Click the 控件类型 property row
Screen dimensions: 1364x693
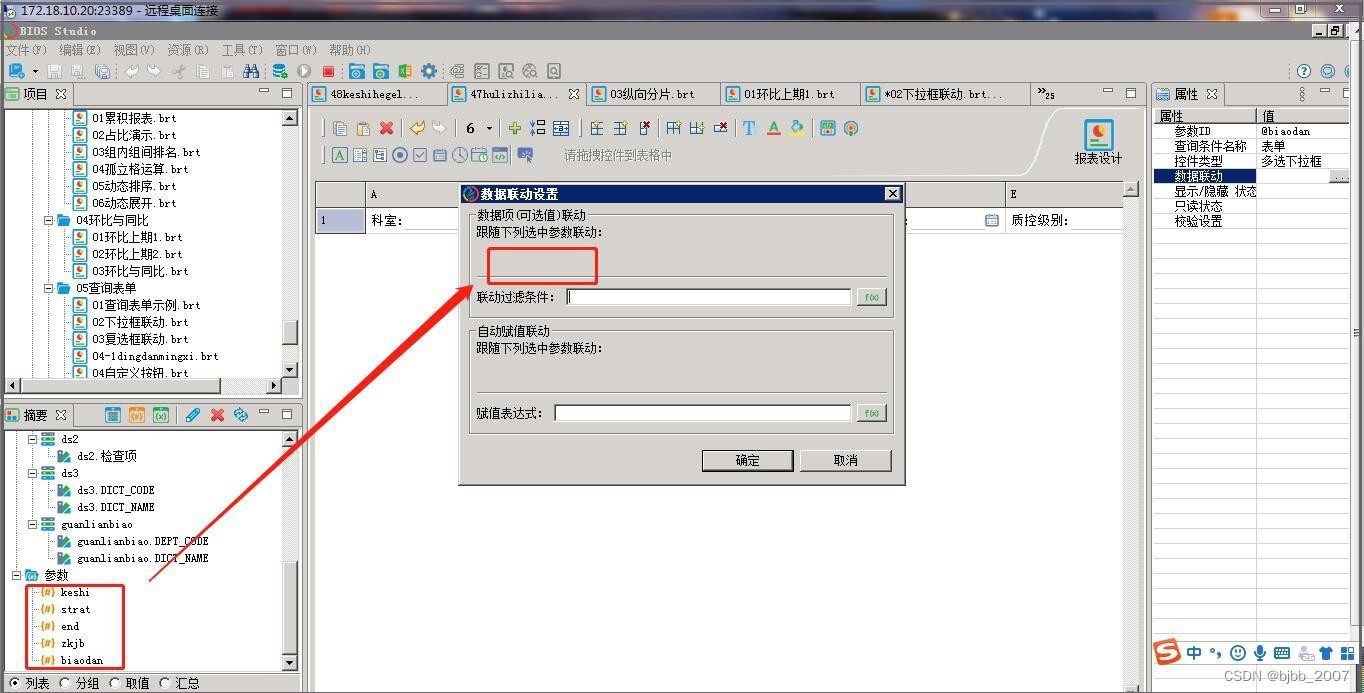coord(1253,161)
